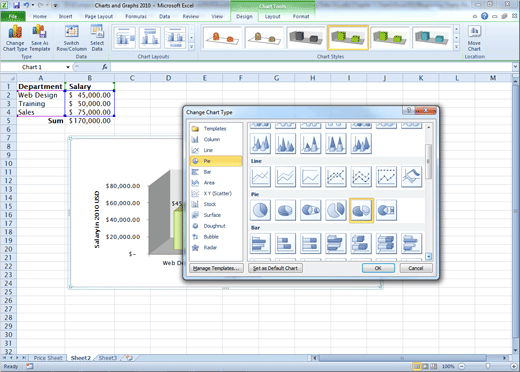Expand the Chart Styles gallery more arrow

pyautogui.click(x=456, y=47)
